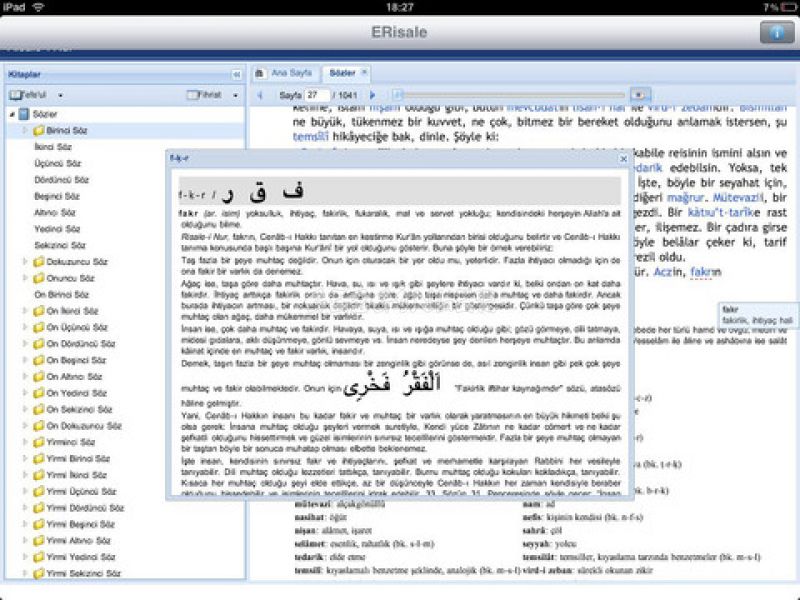This screenshot has height=600, width=800.
Task: Select Dördüncü Söz in the tree
Action: [62, 180]
